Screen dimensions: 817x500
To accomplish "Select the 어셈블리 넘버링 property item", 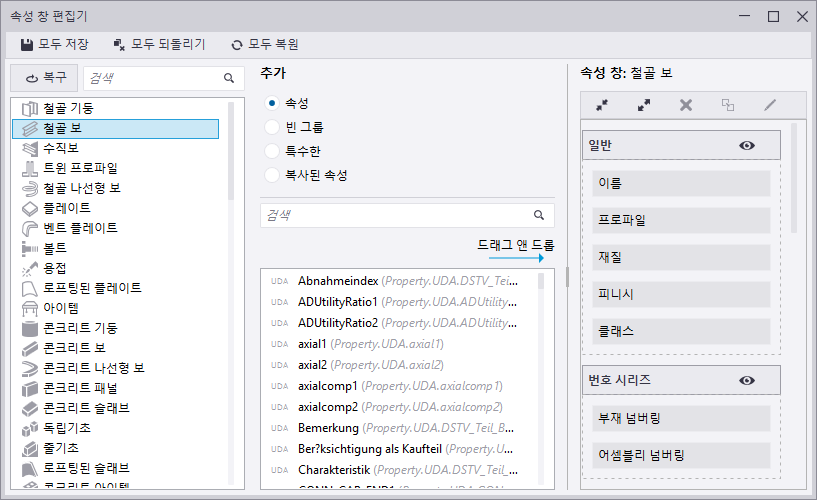I will (x=681, y=455).
